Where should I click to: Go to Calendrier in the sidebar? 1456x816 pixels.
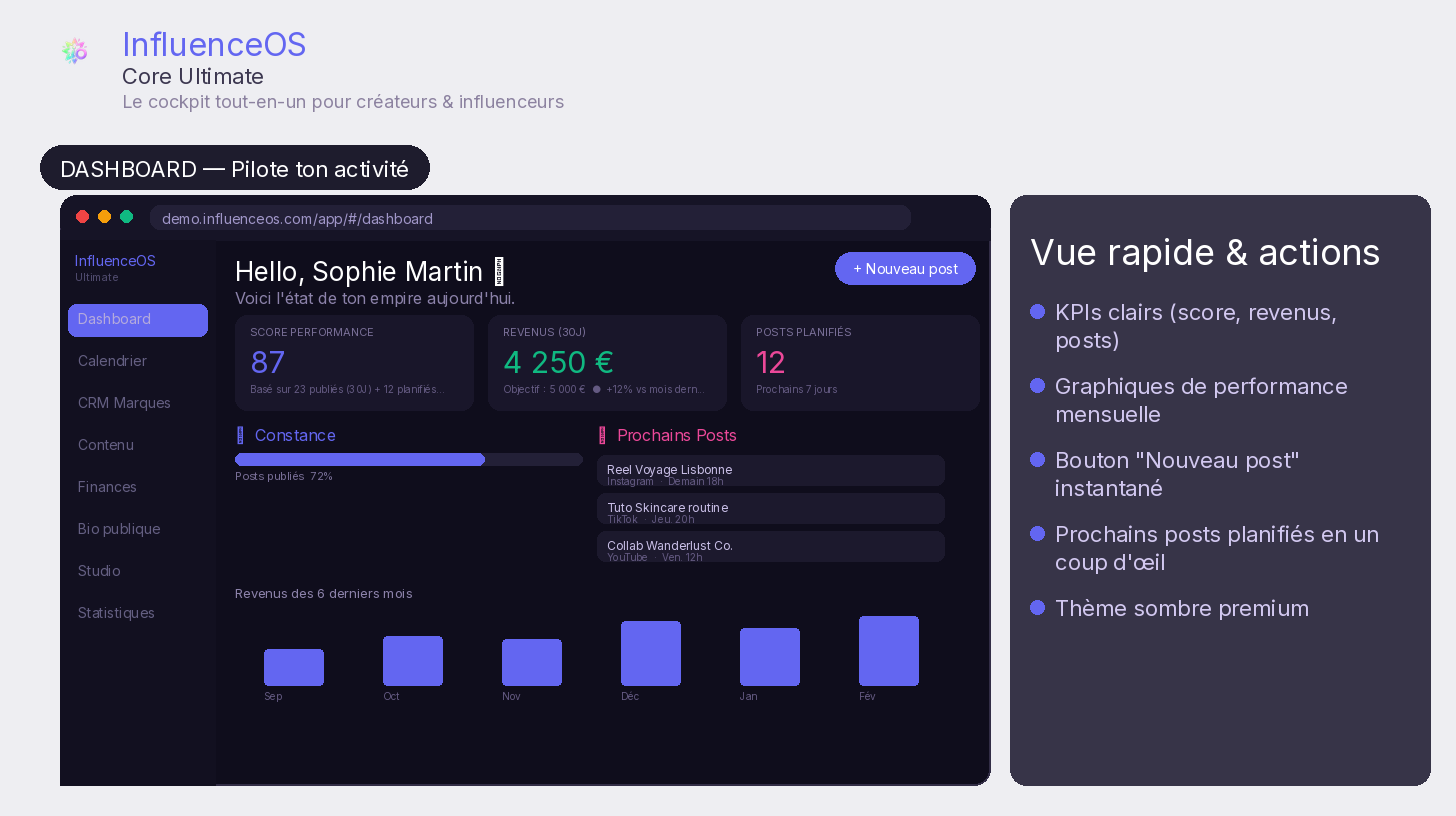click(x=113, y=361)
